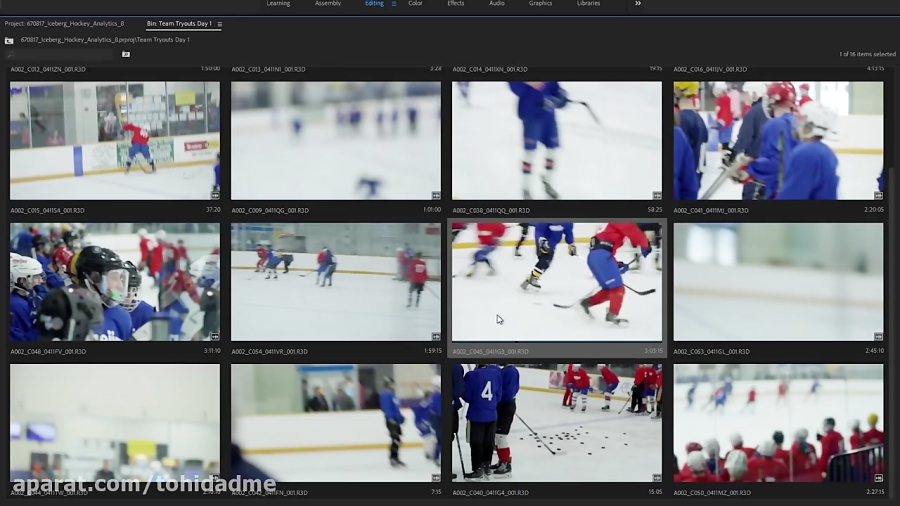This screenshot has height=506, width=900.
Task: Select thumbnail of clip A002_C041_0411MJ_001.R3D
Action: [778, 140]
